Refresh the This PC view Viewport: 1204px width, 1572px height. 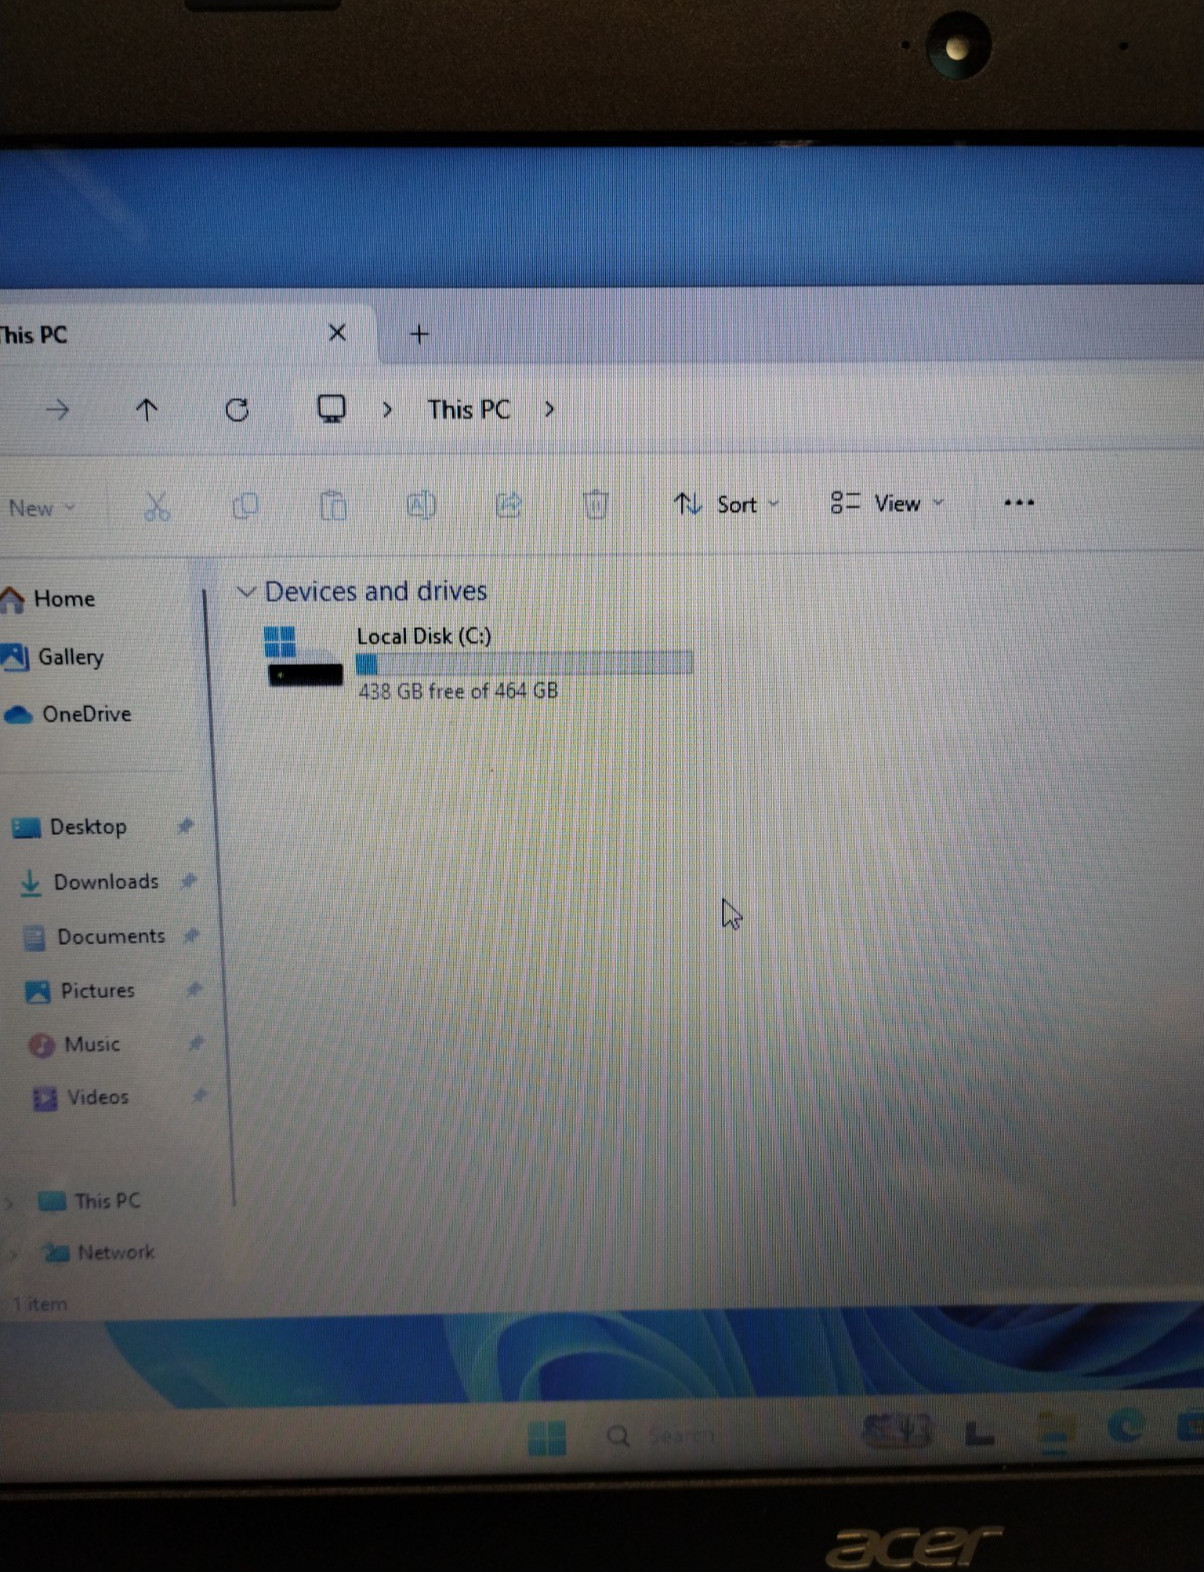click(x=237, y=409)
